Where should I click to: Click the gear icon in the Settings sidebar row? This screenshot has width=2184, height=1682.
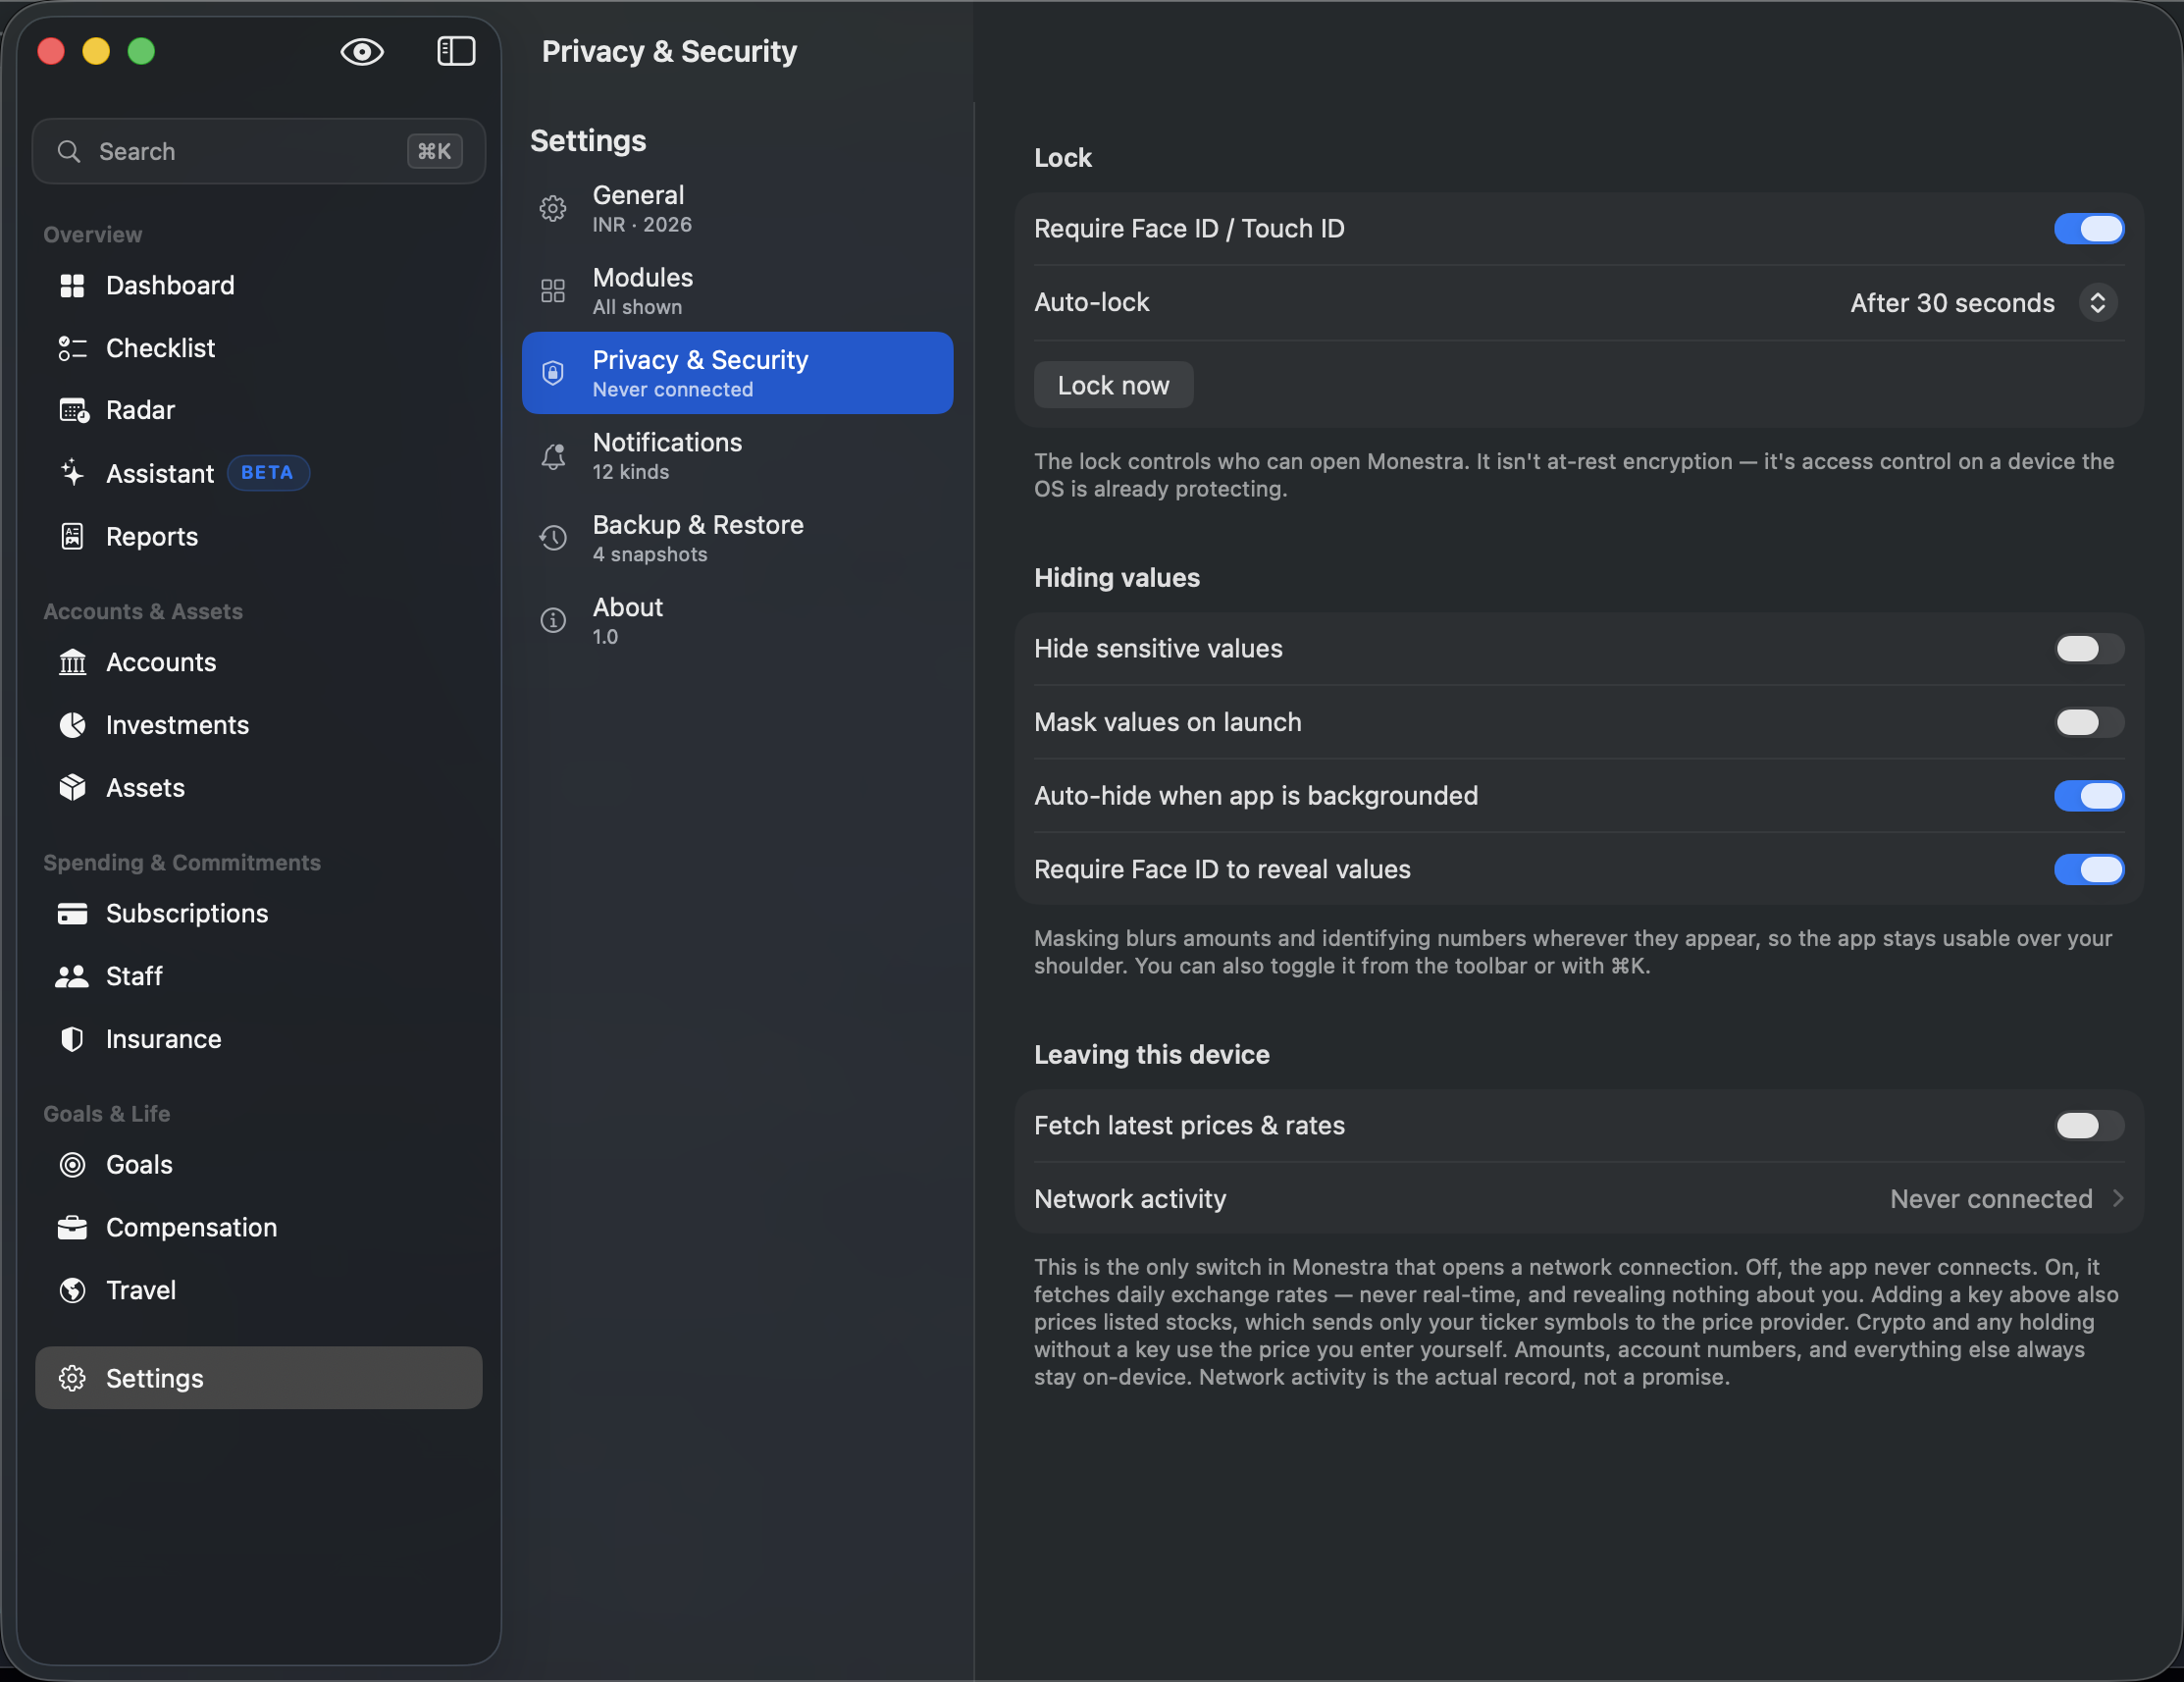click(72, 1378)
